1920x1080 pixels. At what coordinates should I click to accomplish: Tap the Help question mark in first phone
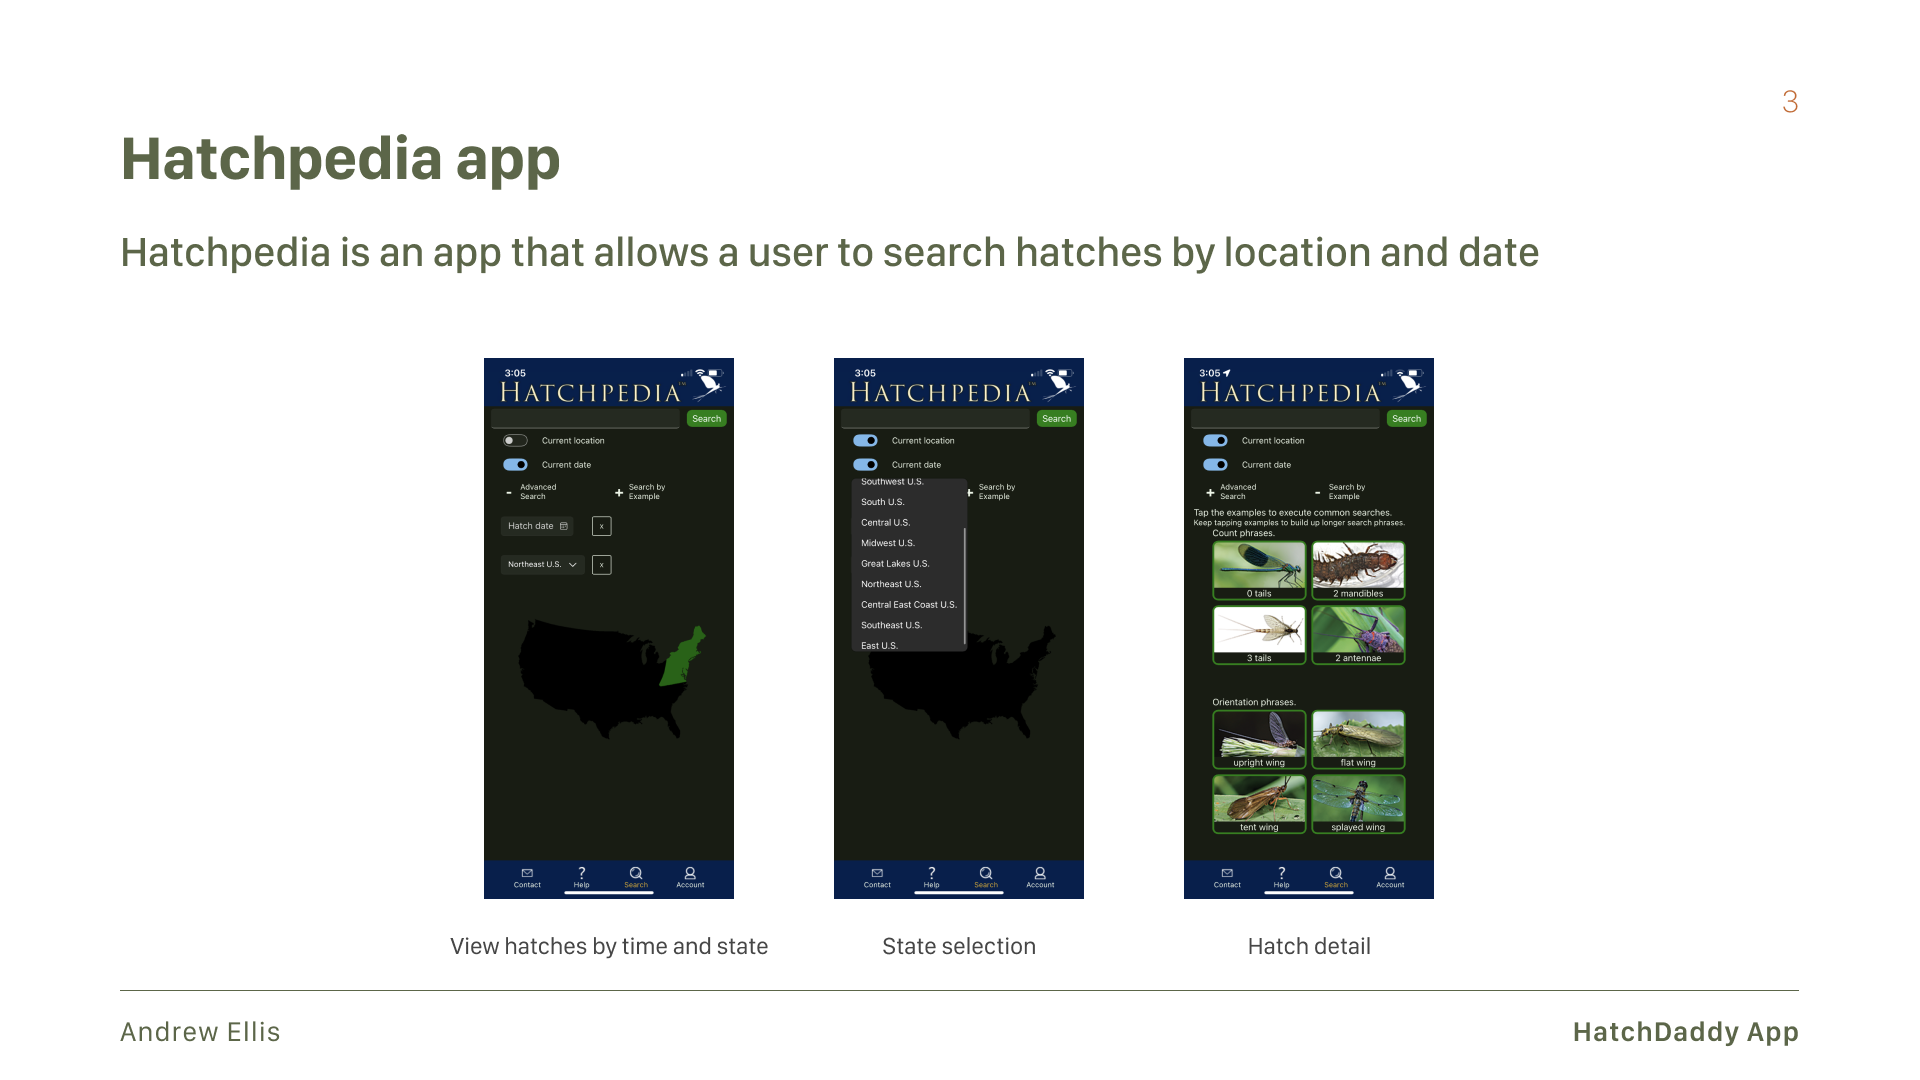pos(581,876)
